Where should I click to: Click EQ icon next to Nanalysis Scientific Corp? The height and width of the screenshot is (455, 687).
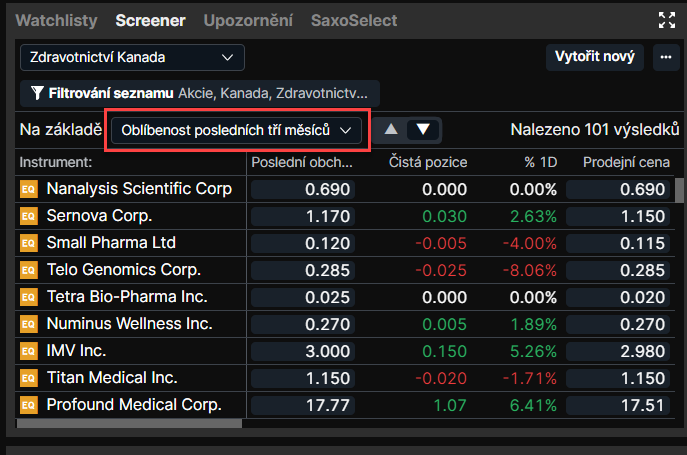tap(29, 189)
